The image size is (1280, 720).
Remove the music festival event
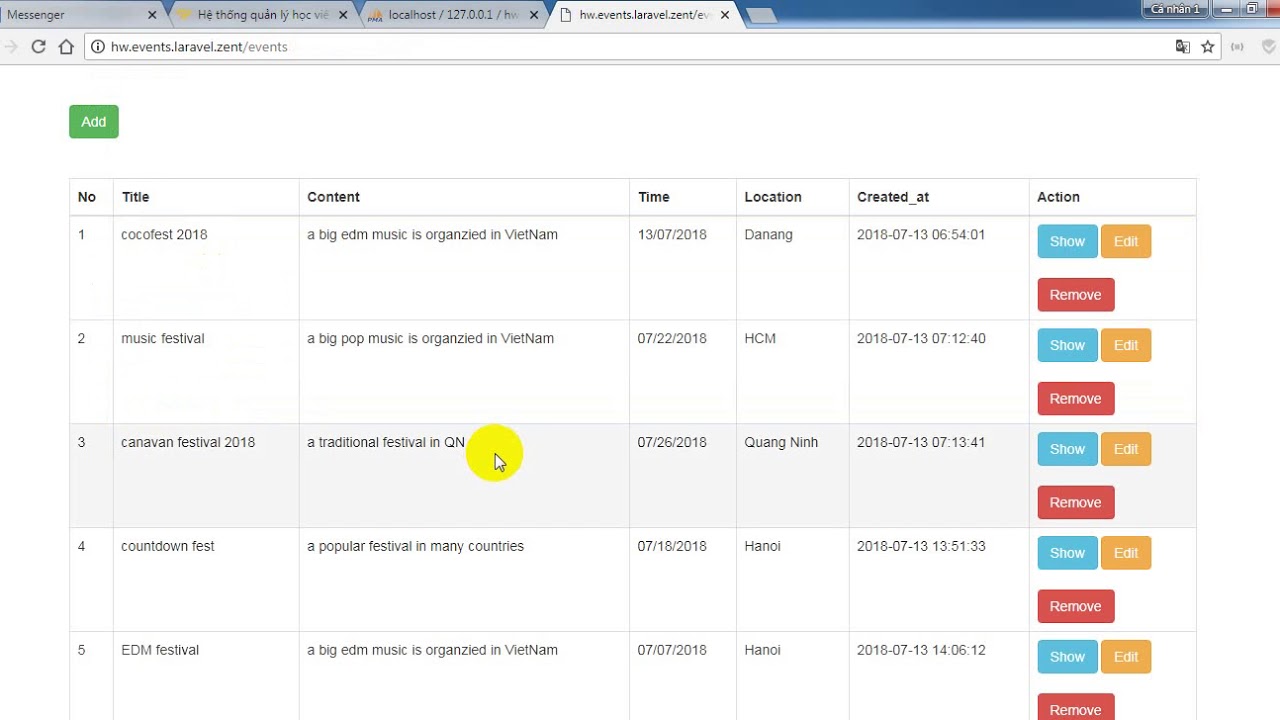(x=1076, y=399)
